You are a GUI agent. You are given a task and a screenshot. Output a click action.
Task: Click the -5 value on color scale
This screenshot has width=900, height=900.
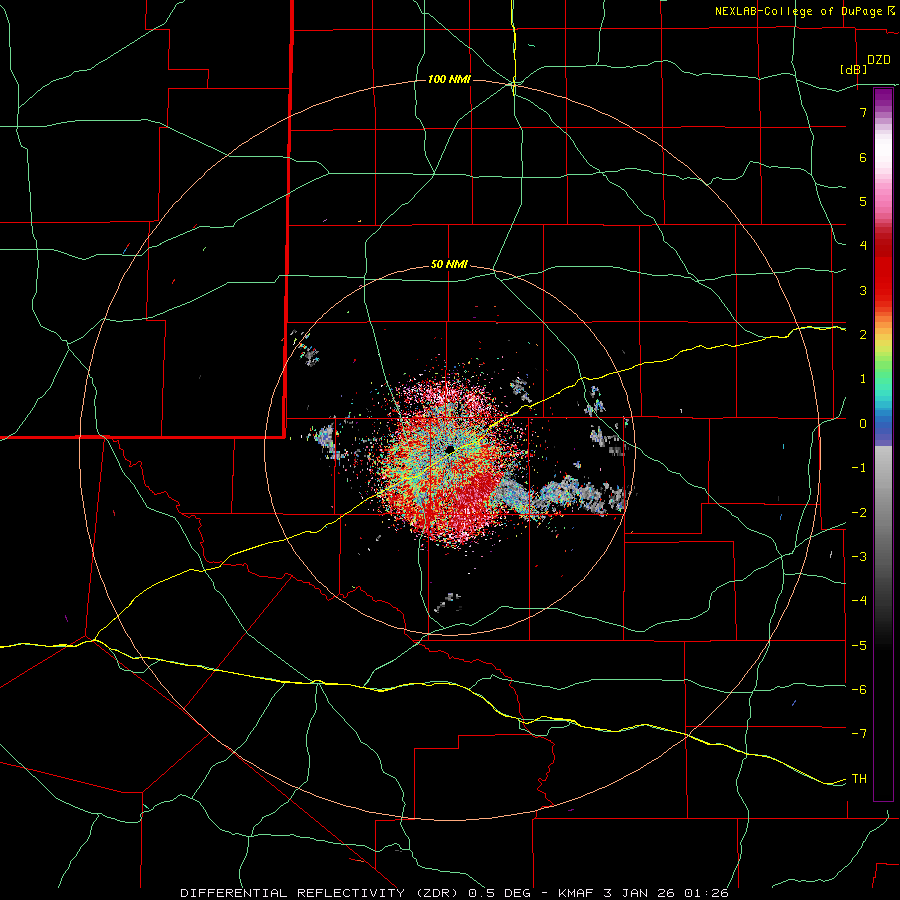coord(859,645)
